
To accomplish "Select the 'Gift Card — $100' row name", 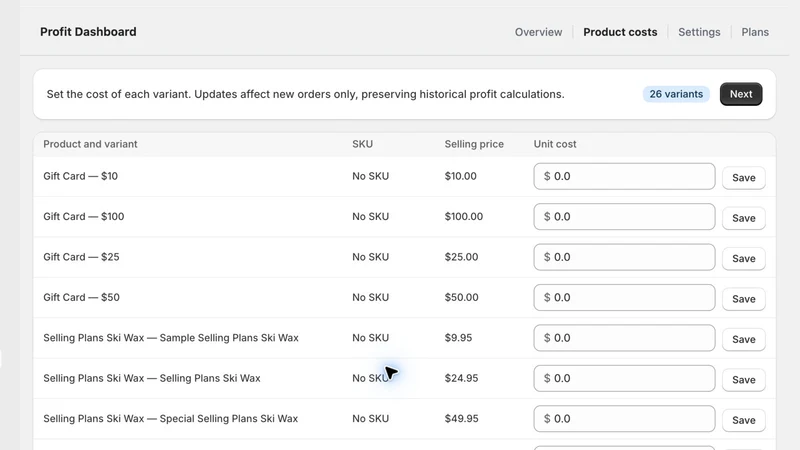I will tap(84, 216).
